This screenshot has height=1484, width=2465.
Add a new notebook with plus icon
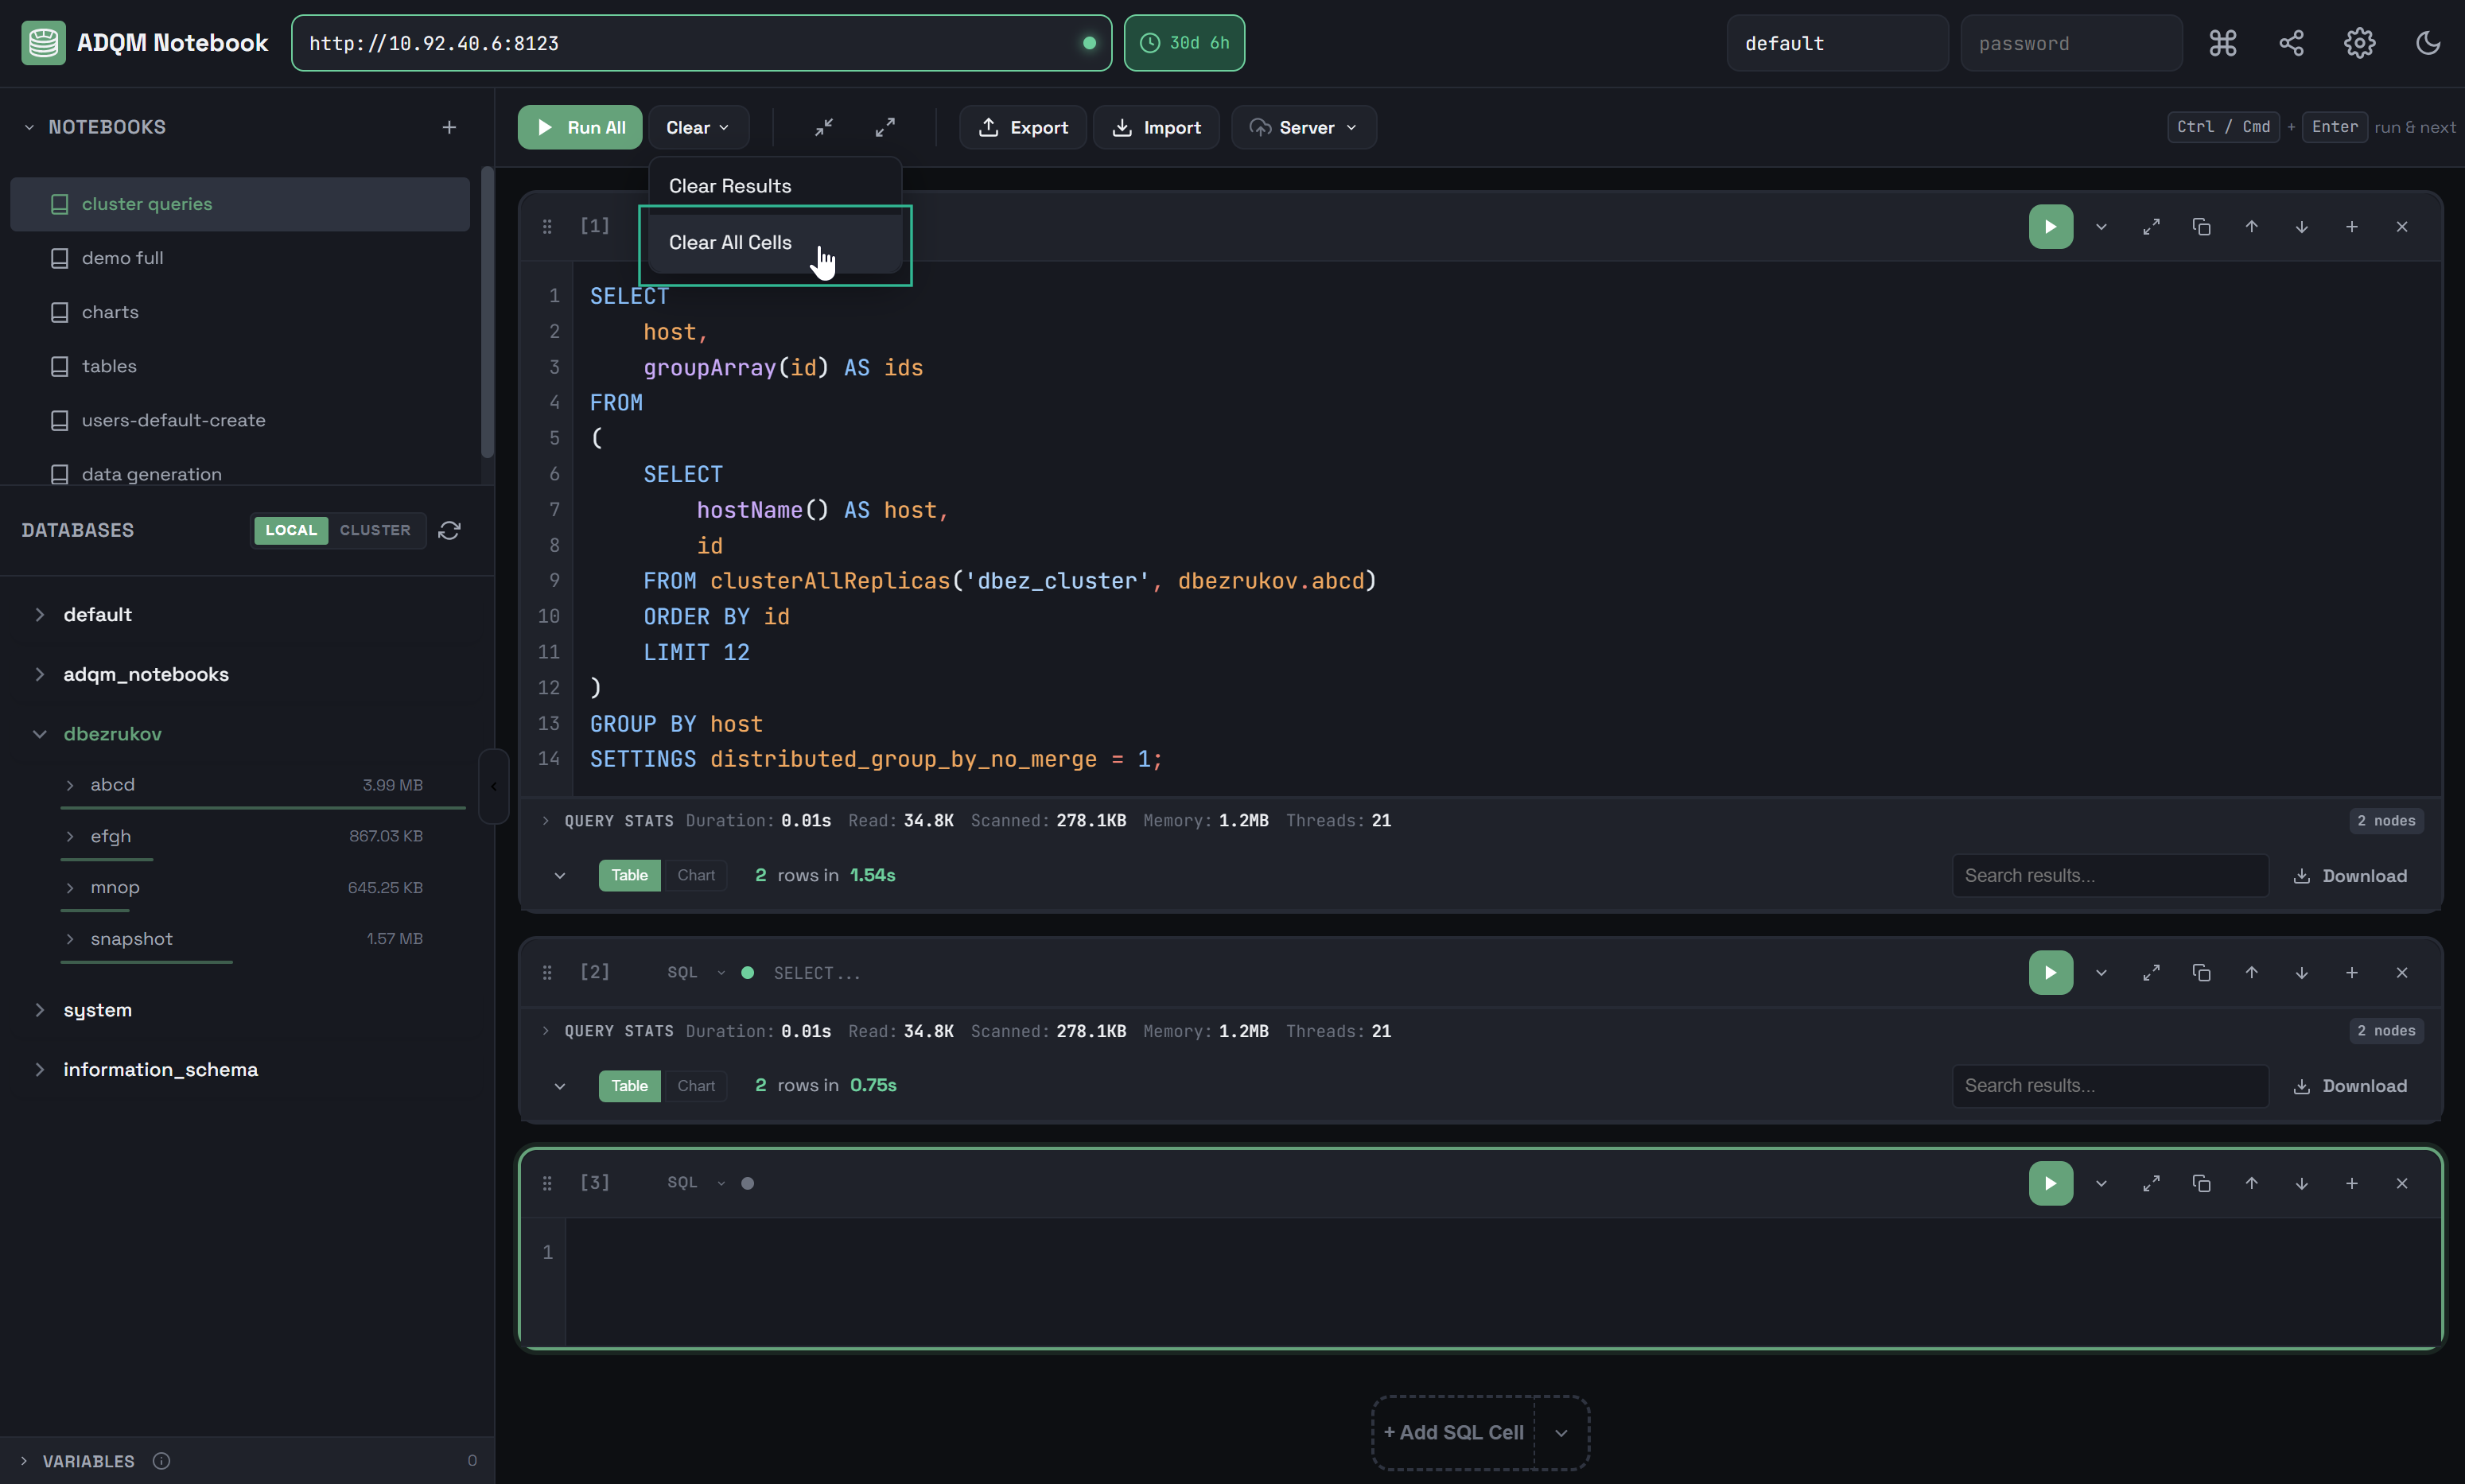449,127
